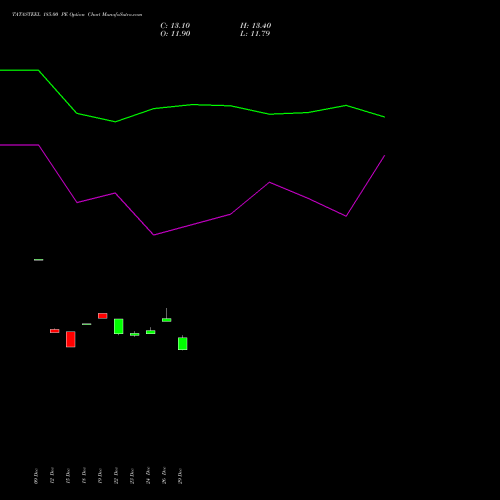
Task: Select the 19 Dec date label
Action: pyautogui.click(x=100, y=476)
